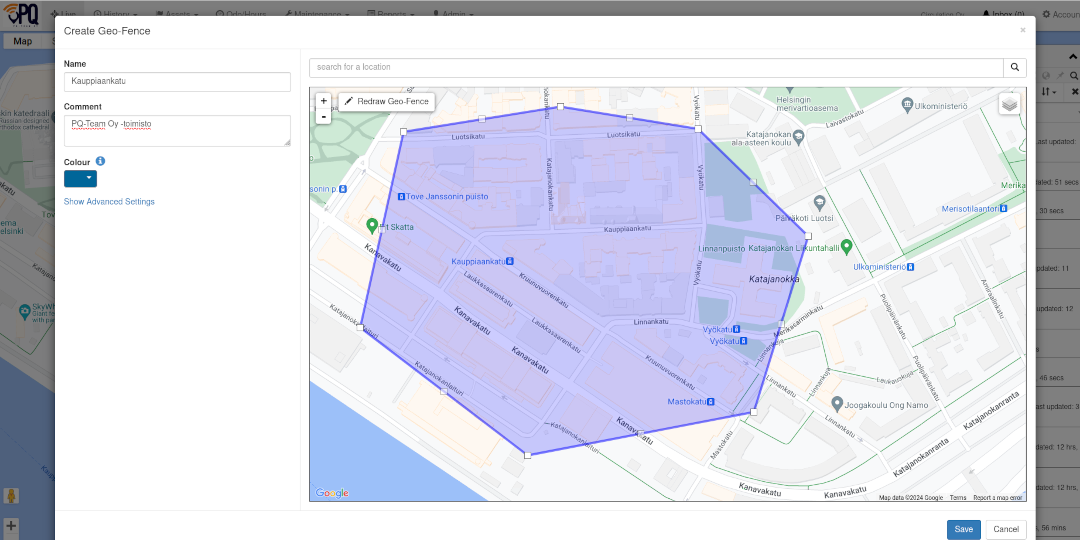Click the Katajanokan Liikuntahalli green pin
Image resolution: width=1080 pixels, height=540 pixels.
click(846, 245)
